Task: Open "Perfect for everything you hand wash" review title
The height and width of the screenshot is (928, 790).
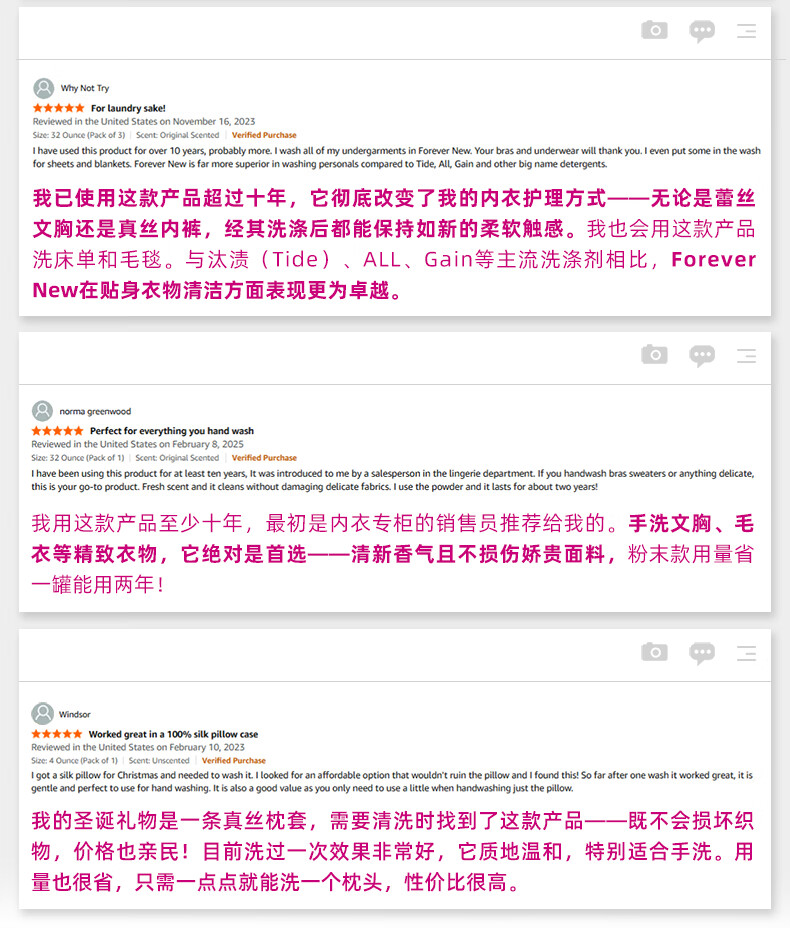Action: 172,431
